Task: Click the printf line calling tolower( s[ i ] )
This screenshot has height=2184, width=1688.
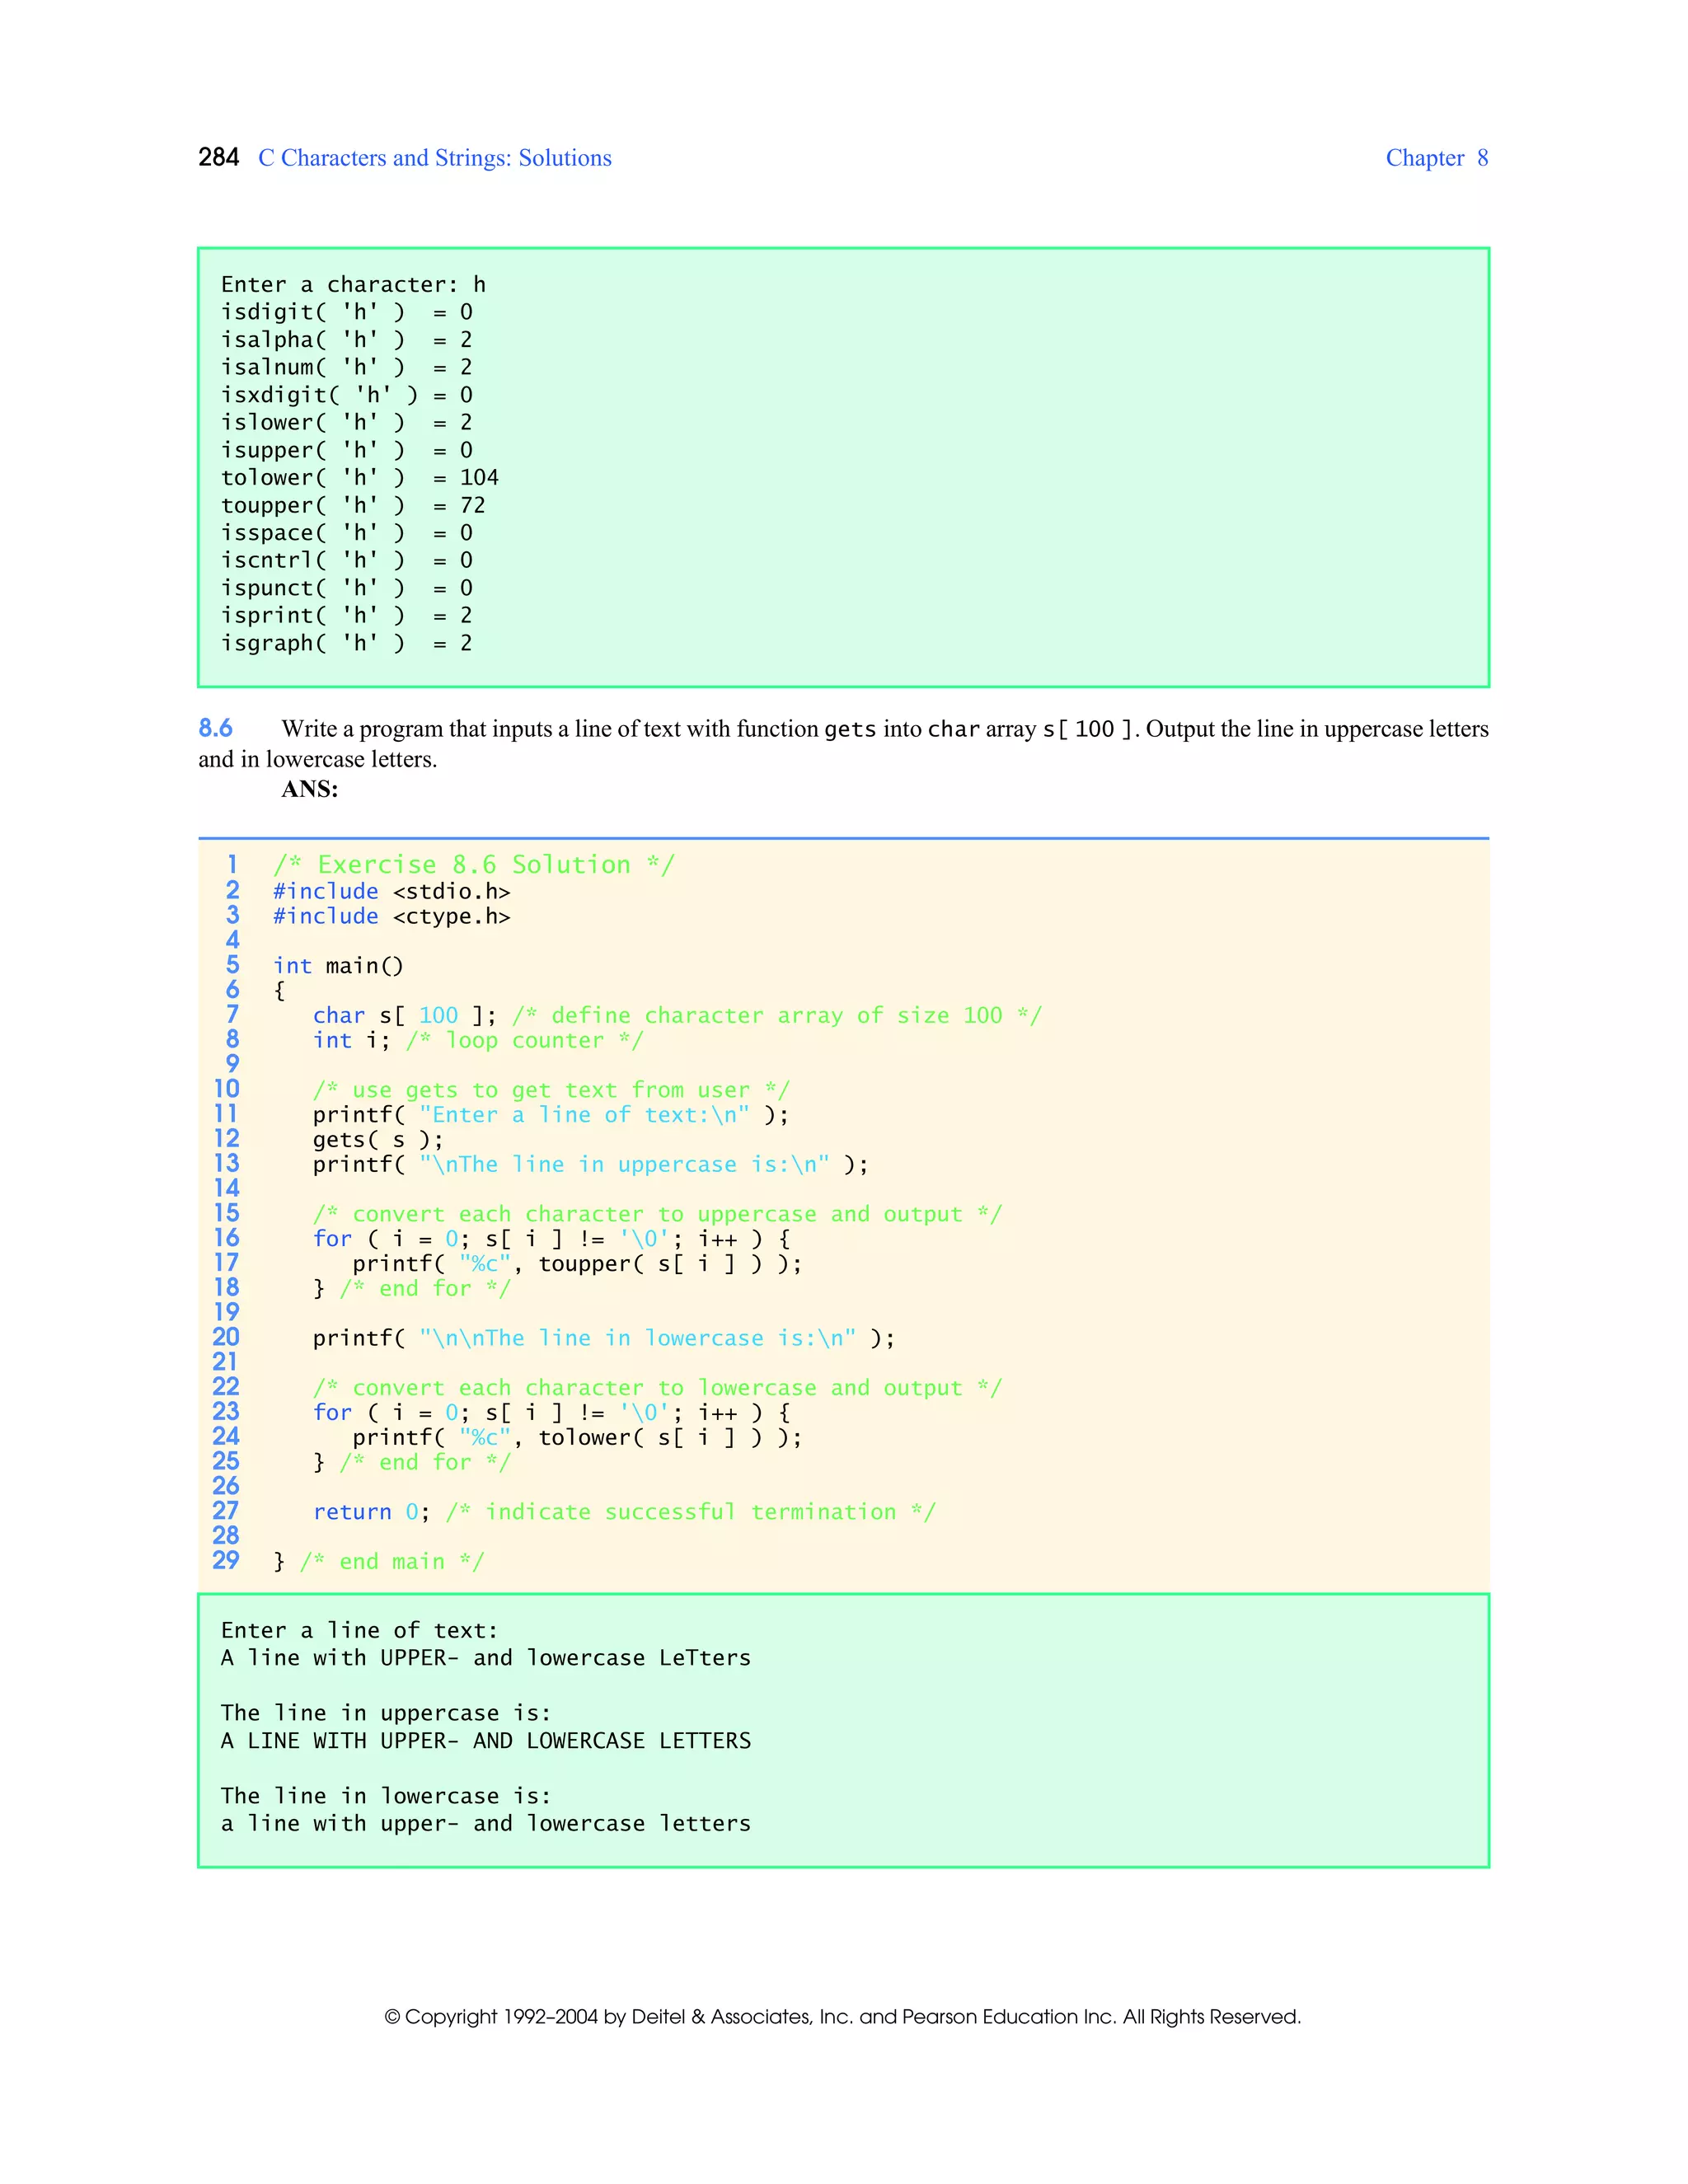Action: click(x=577, y=1438)
